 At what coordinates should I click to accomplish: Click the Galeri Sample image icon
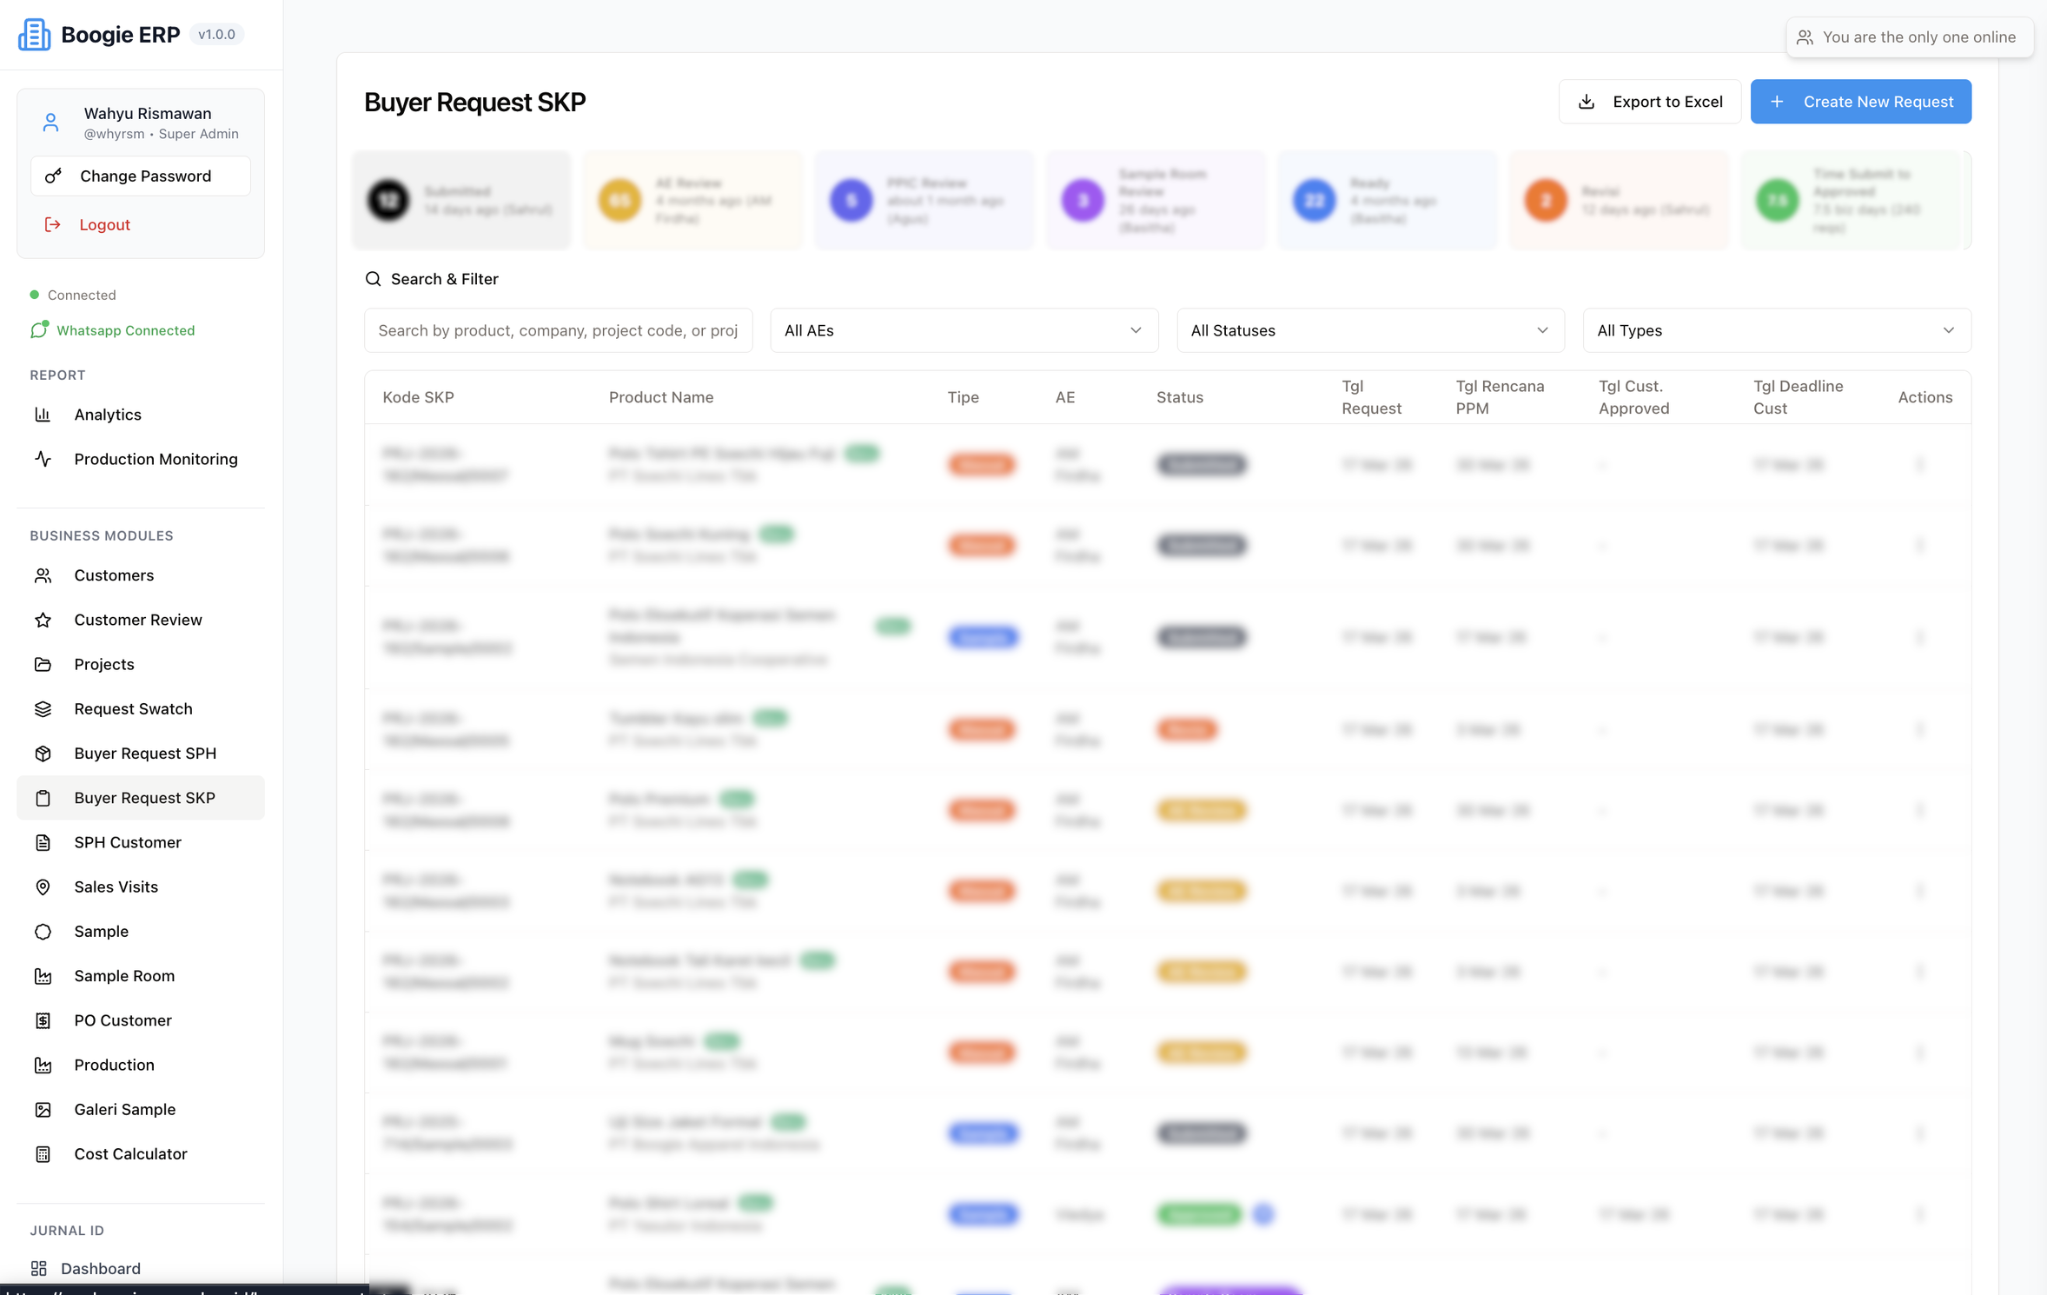[x=43, y=1110]
